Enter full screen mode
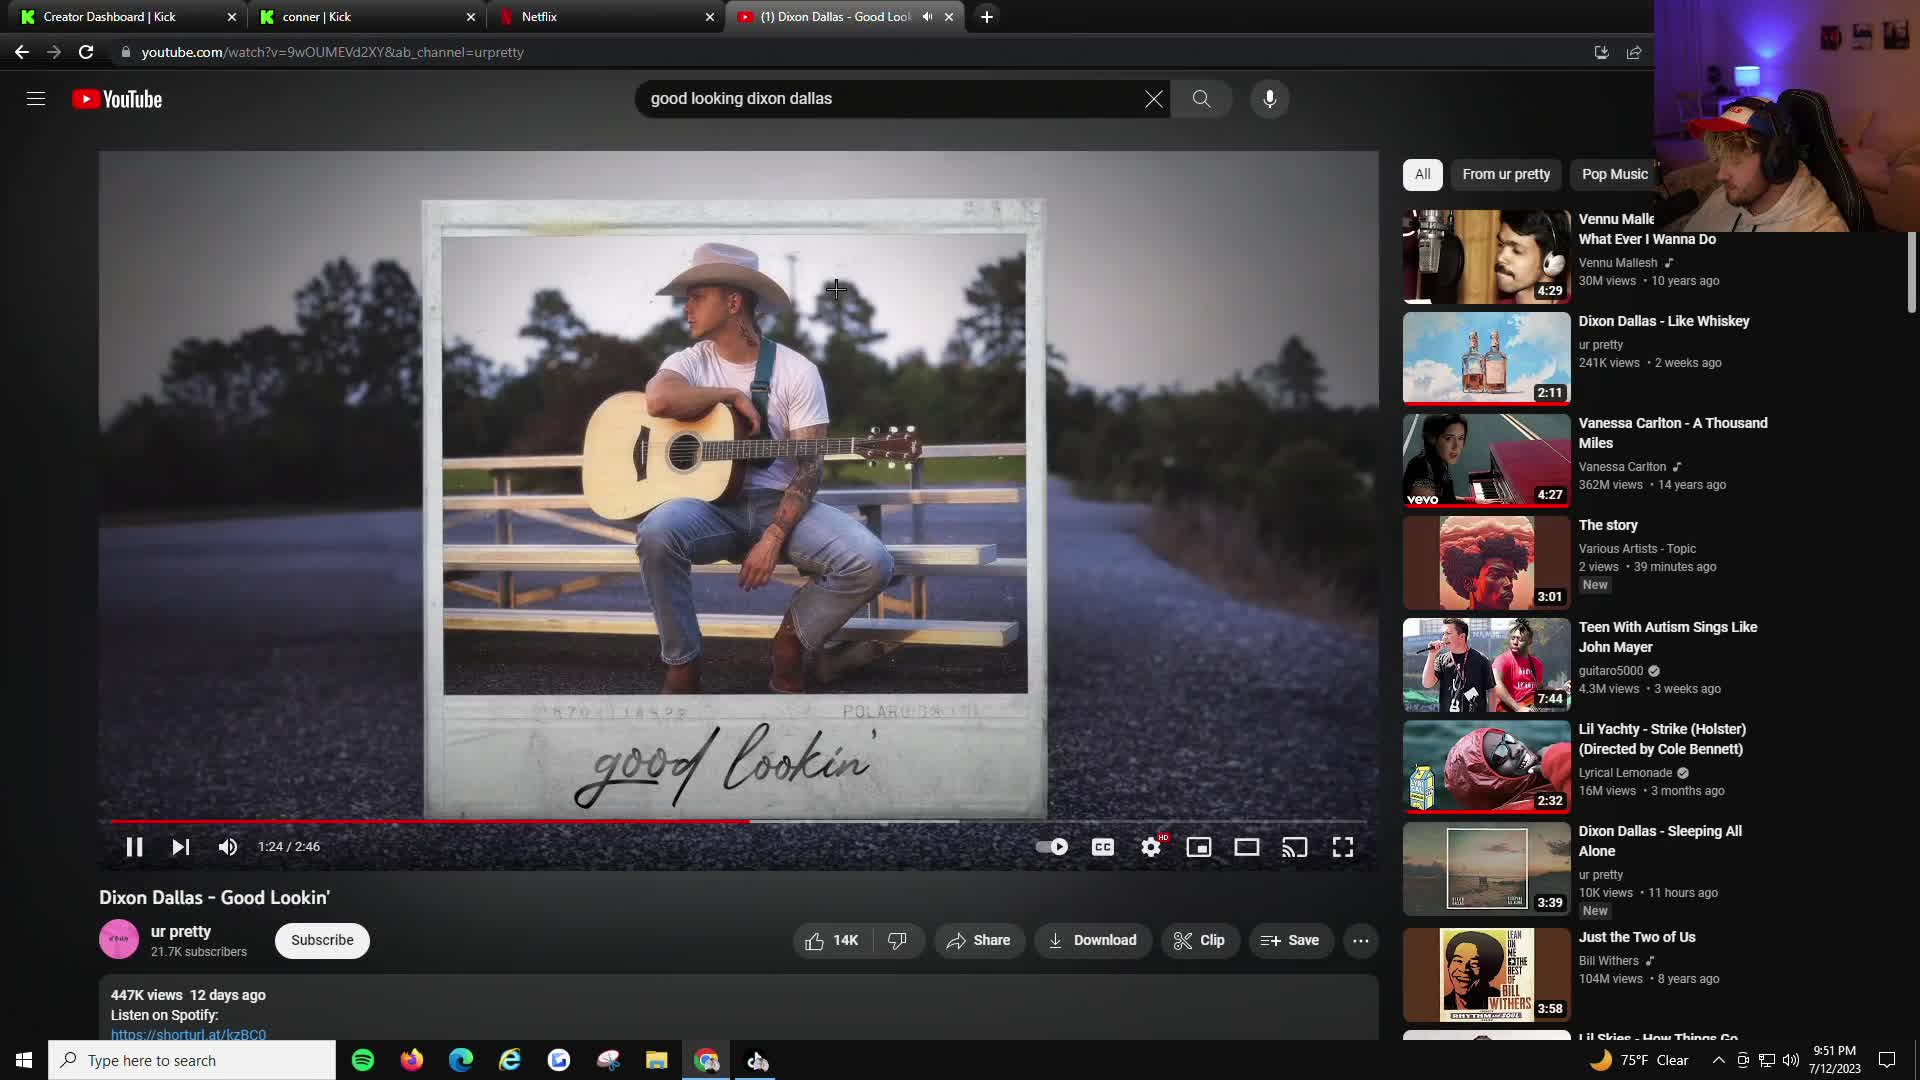Image resolution: width=1920 pixels, height=1080 pixels. click(x=1343, y=847)
